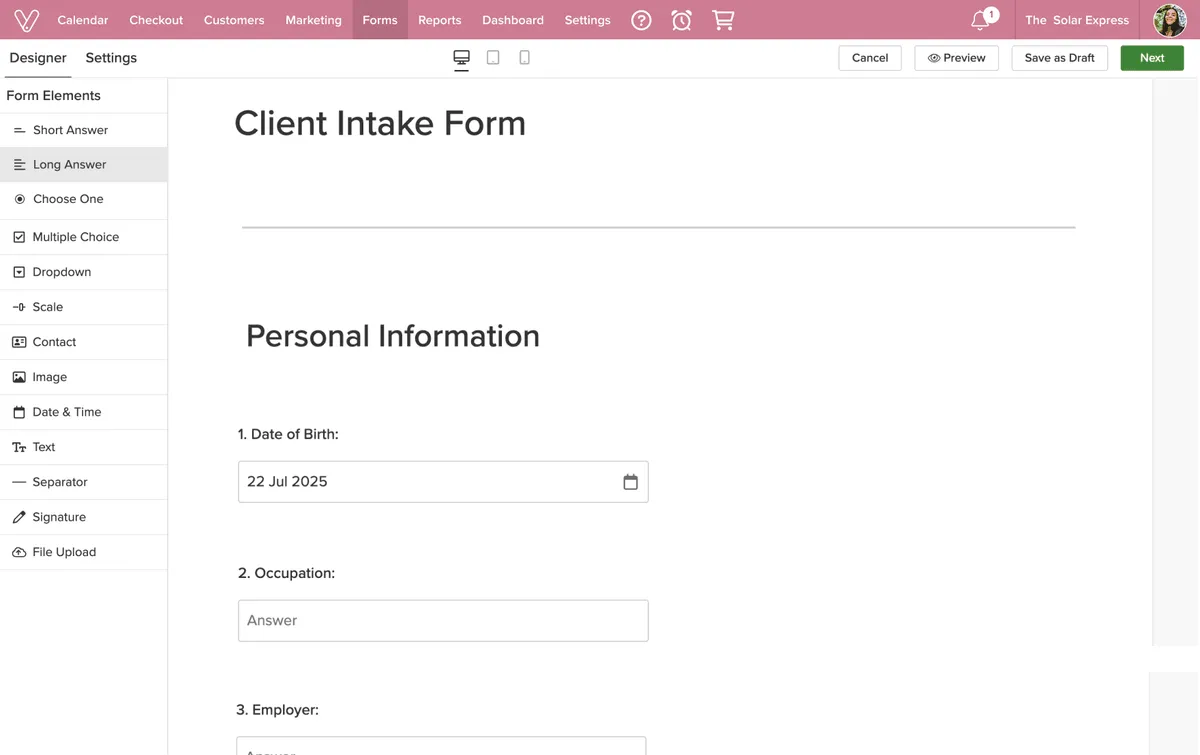The width and height of the screenshot is (1200, 755).
Task: Click Save as Draft button
Action: (x=1059, y=58)
